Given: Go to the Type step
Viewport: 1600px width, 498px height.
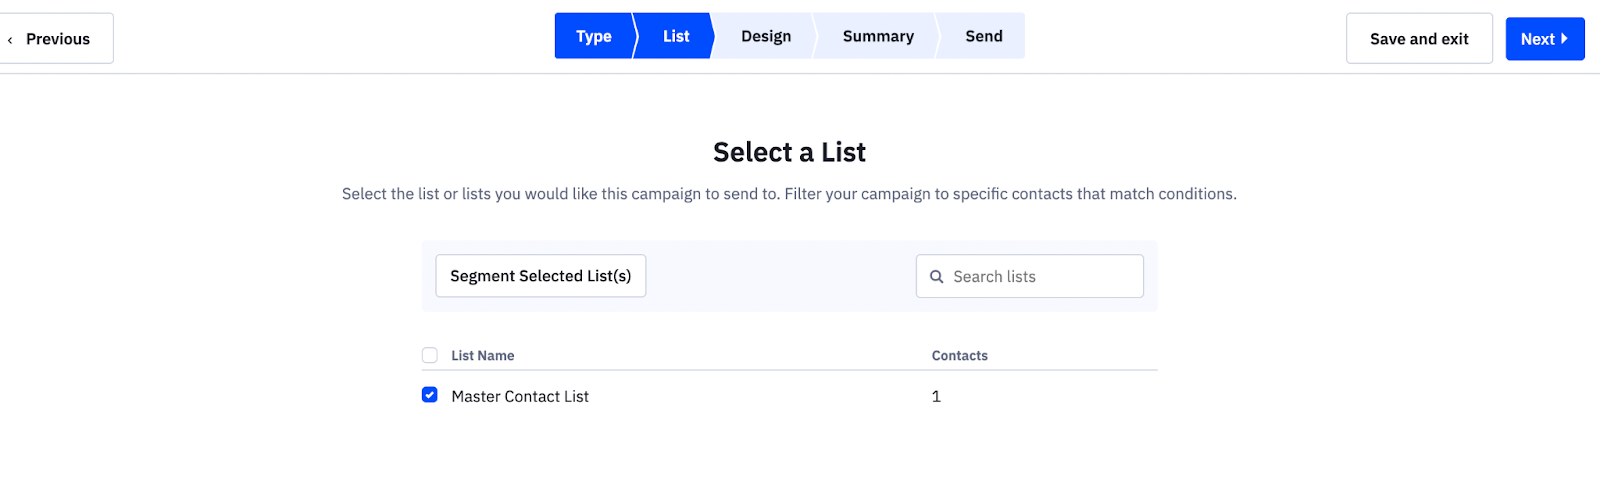Looking at the screenshot, I should 593,37.
